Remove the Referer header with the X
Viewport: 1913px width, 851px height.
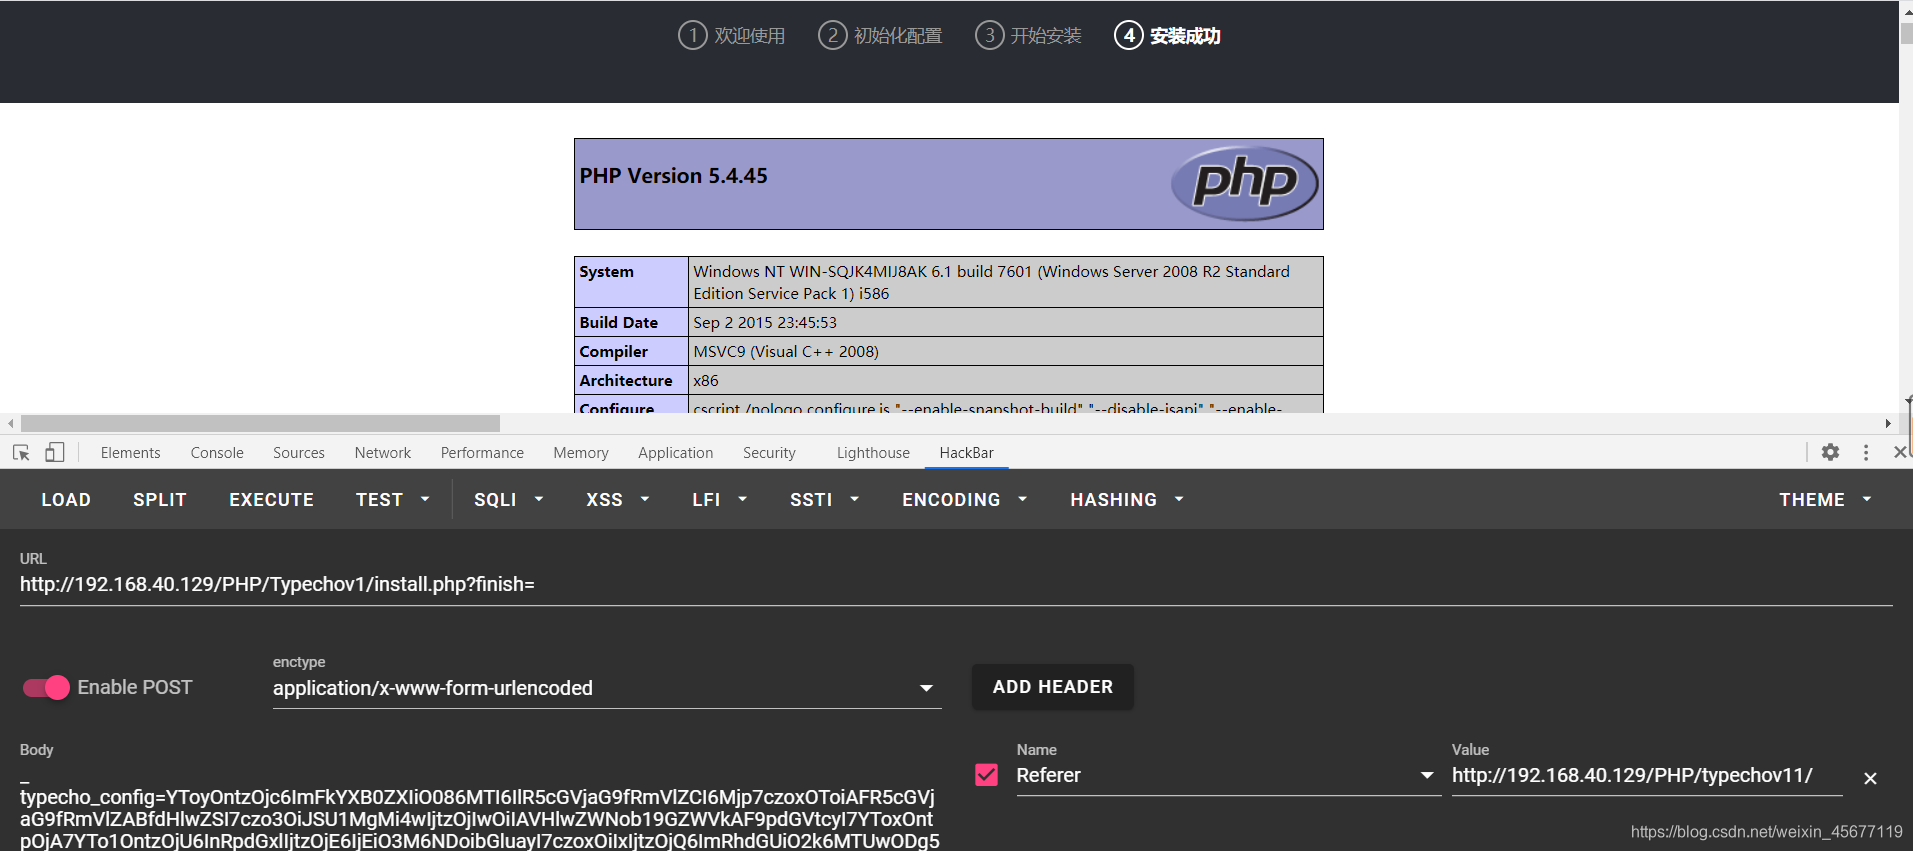tap(1870, 778)
